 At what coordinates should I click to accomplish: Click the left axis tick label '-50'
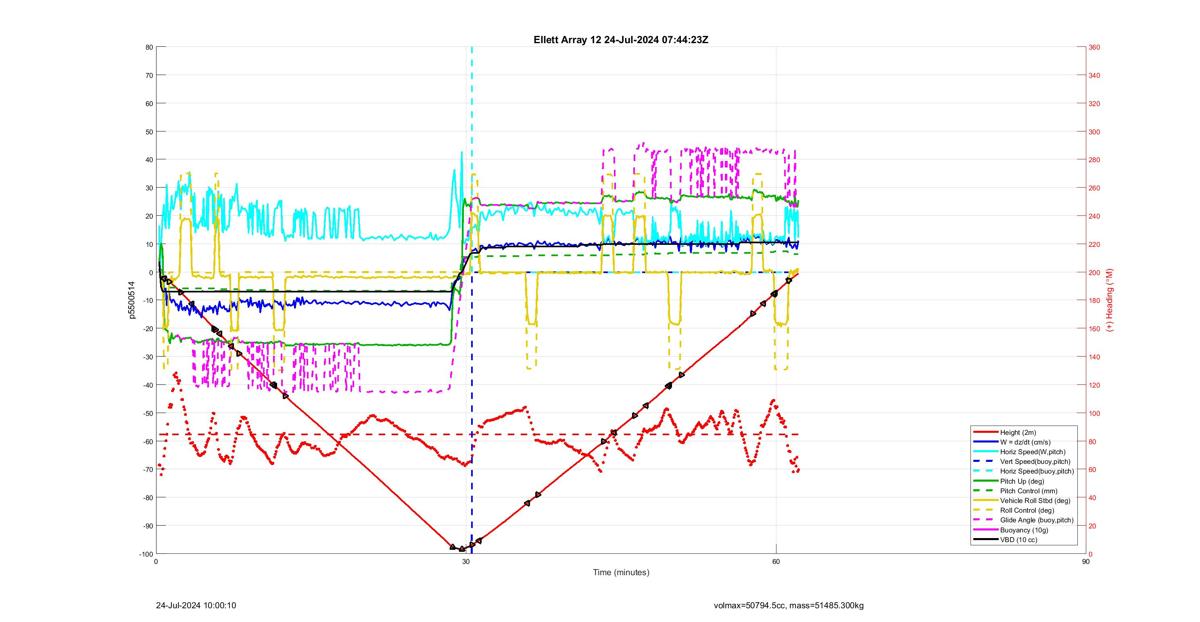pos(147,413)
